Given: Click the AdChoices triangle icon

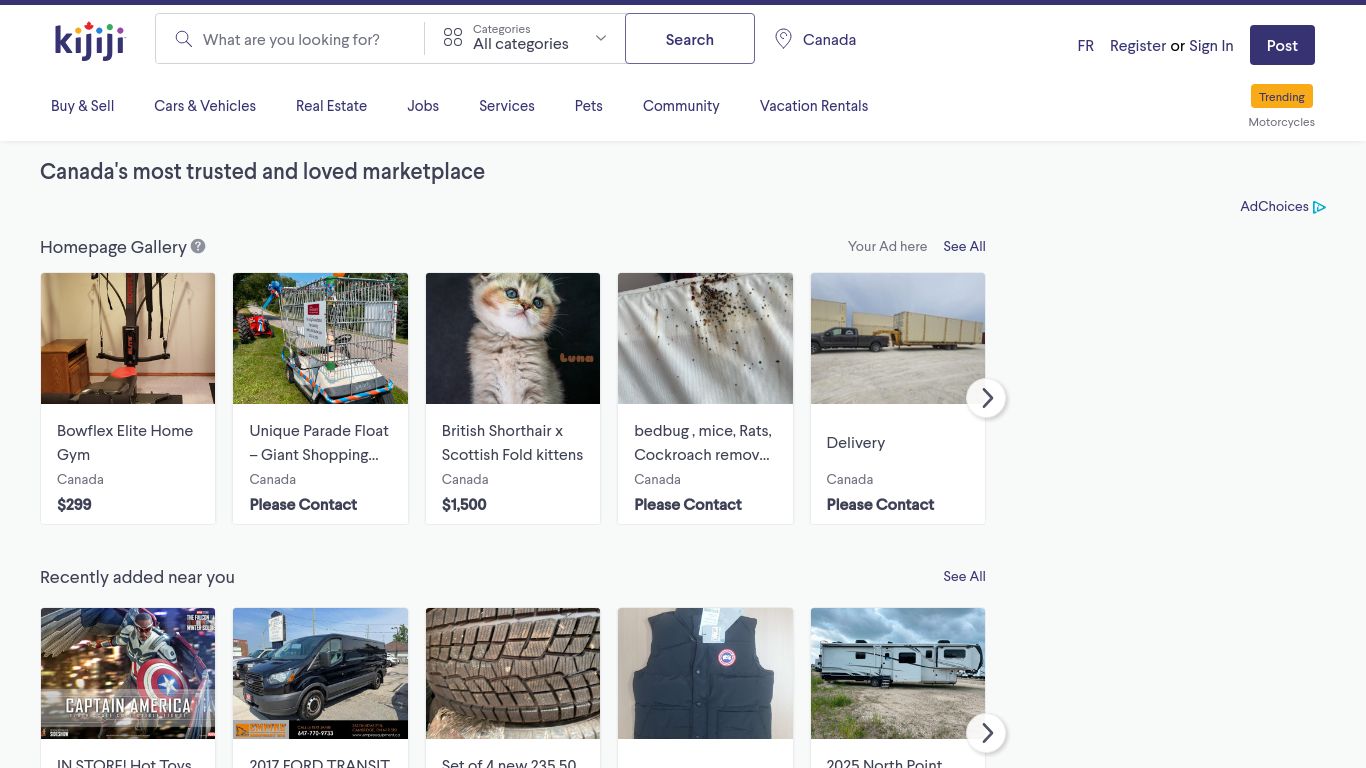Looking at the screenshot, I should [x=1320, y=207].
